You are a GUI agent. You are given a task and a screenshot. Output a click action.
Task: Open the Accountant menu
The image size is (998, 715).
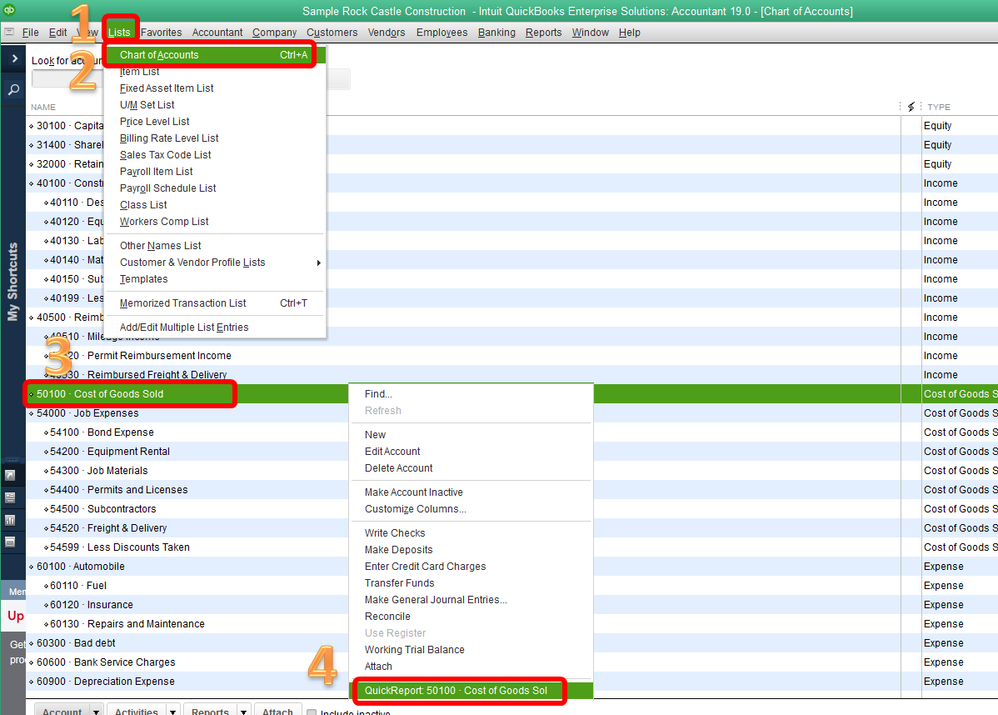[x=217, y=32]
